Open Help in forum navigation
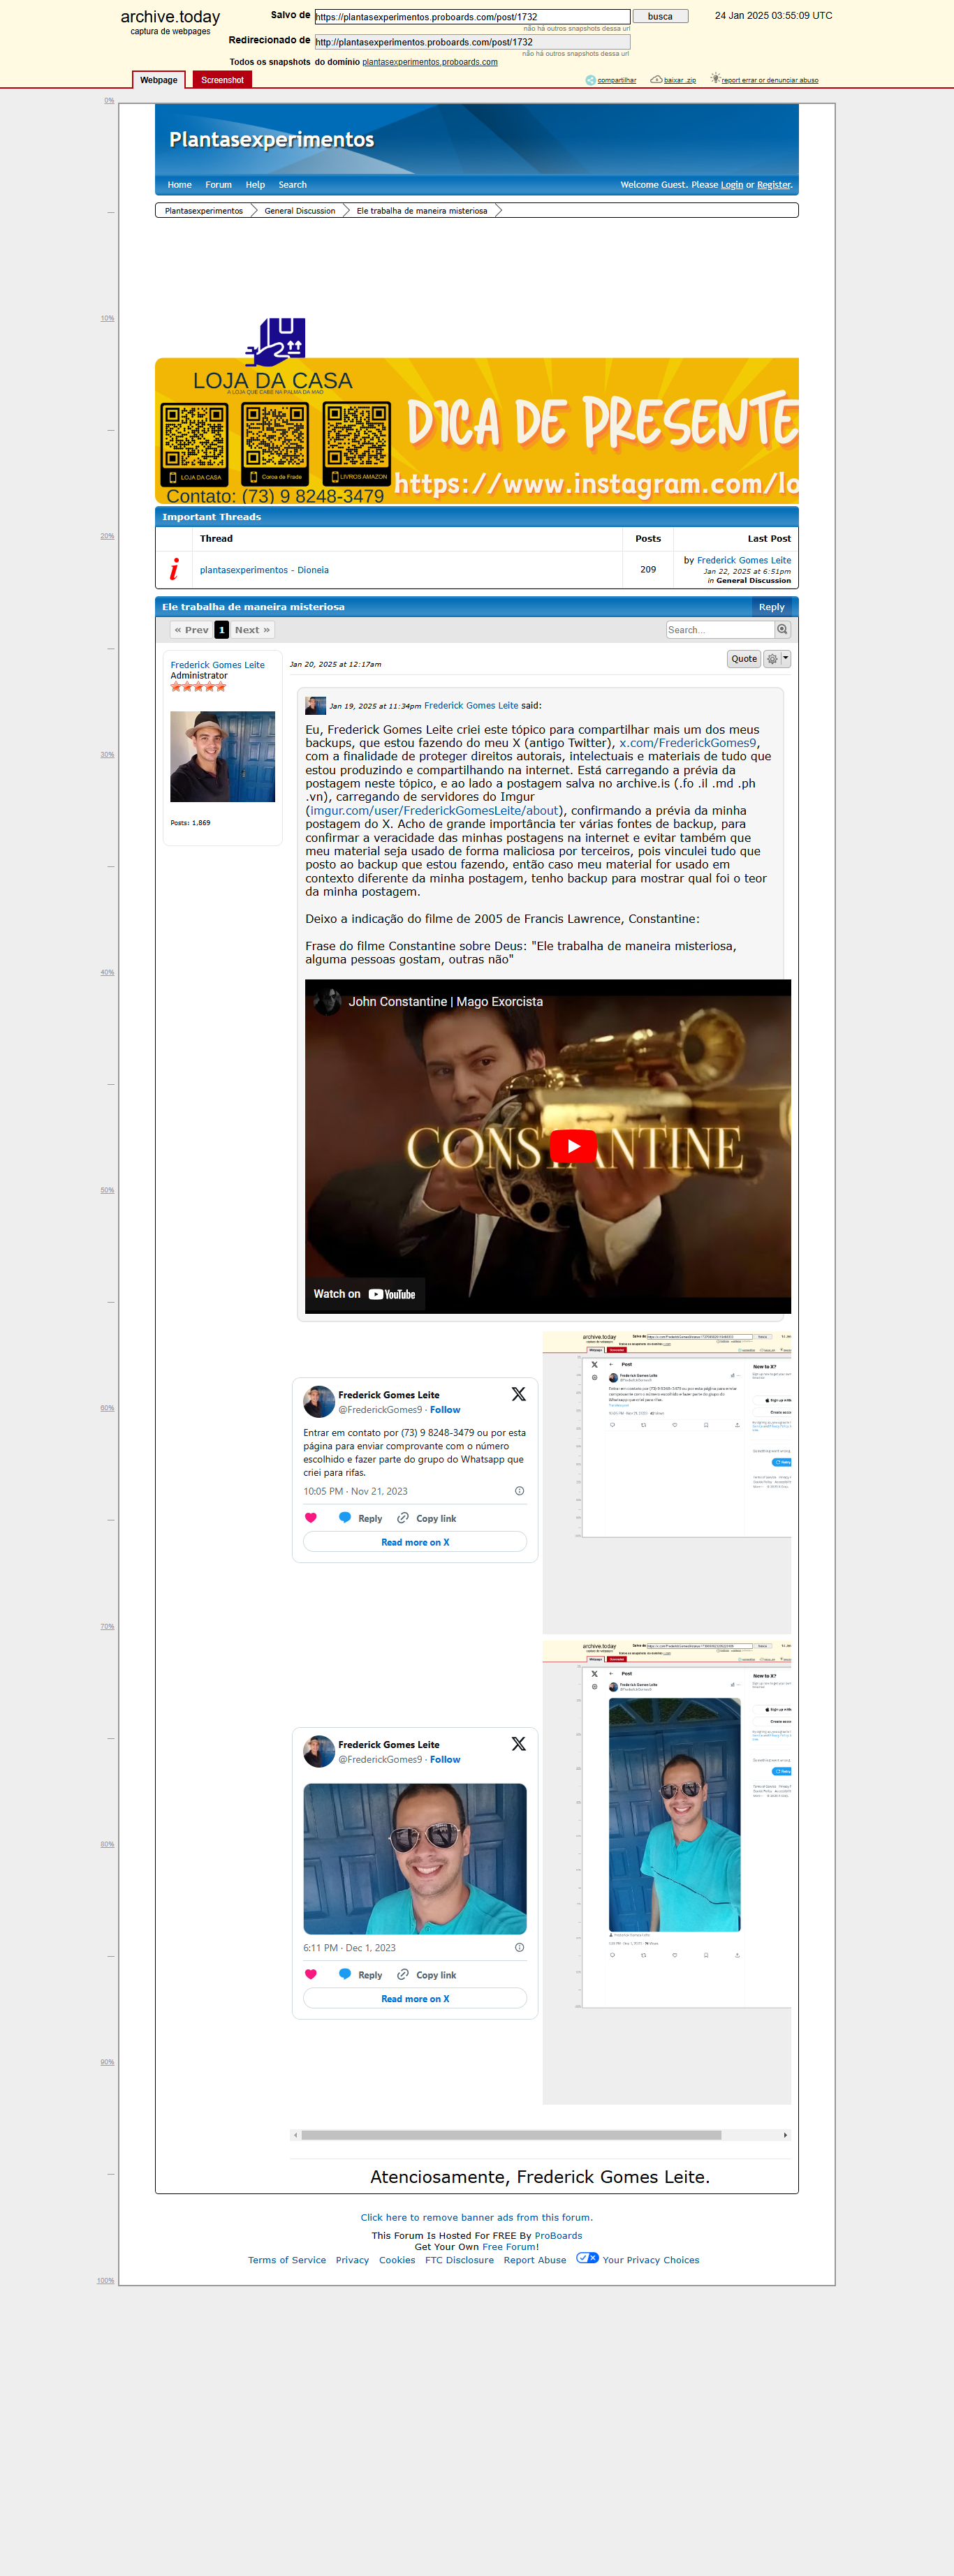Screen dimensions: 954x2576 (256, 185)
